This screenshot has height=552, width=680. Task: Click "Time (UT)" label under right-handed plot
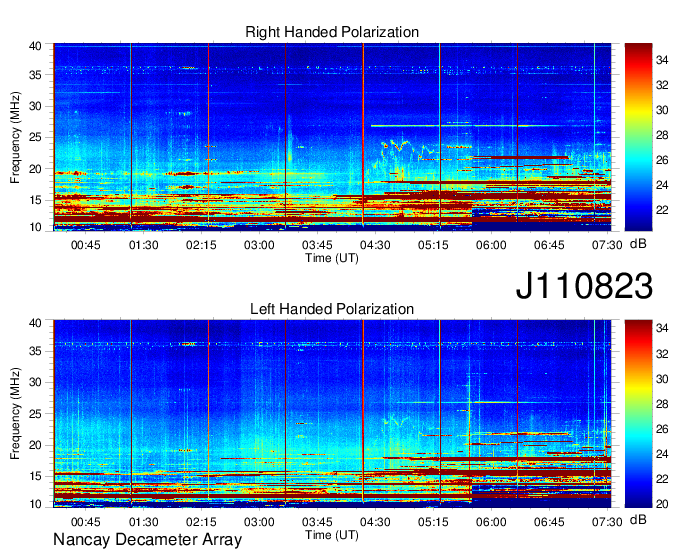tap(332, 258)
